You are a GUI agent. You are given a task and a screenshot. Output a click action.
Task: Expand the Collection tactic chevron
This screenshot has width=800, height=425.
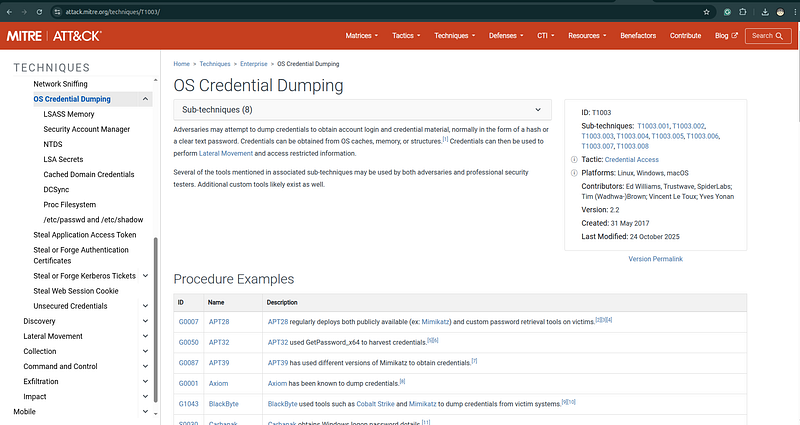[x=145, y=351]
